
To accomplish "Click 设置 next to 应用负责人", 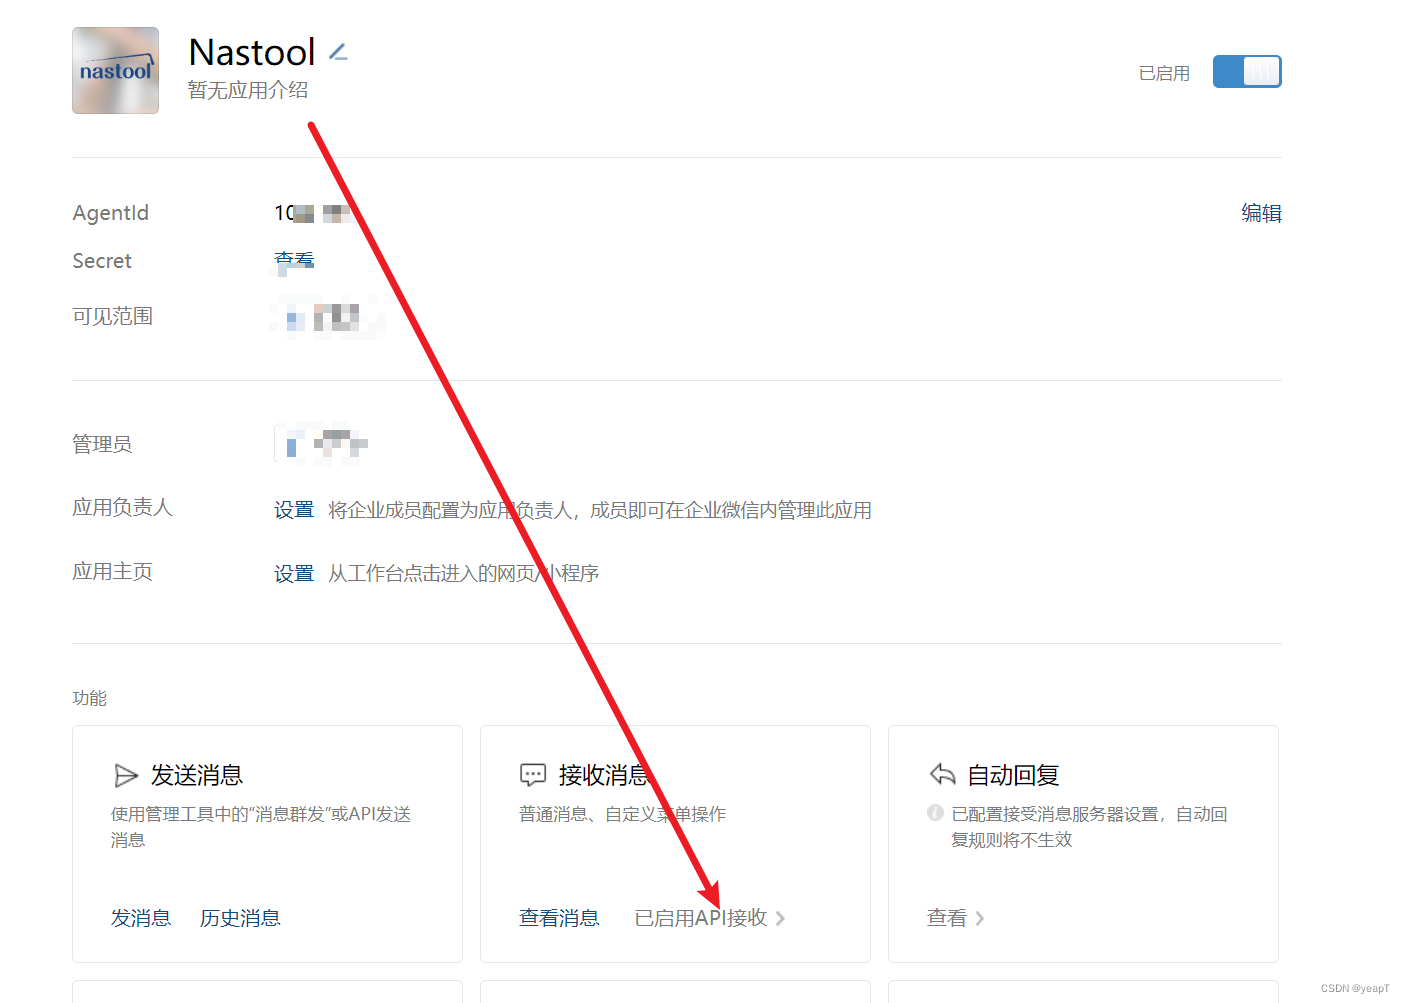I will (x=294, y=510).
